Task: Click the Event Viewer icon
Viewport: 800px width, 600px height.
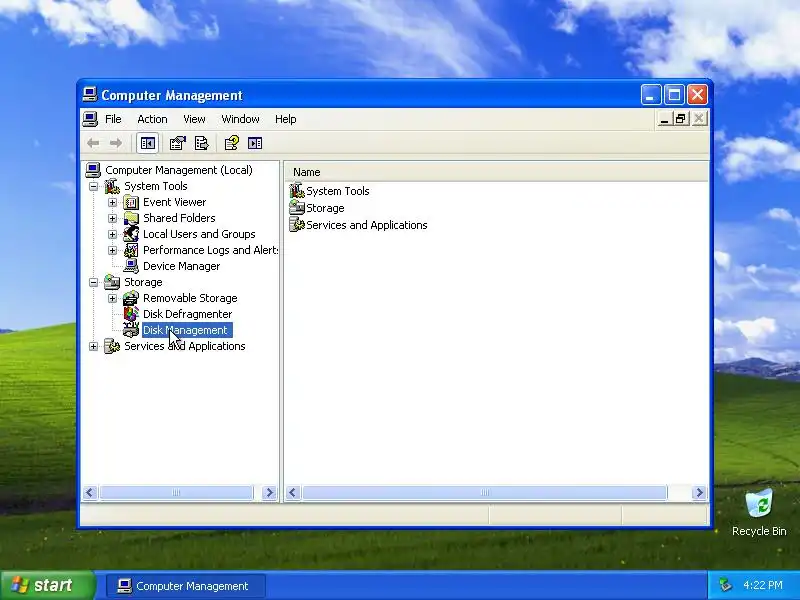Action: [x=131, y=203]
